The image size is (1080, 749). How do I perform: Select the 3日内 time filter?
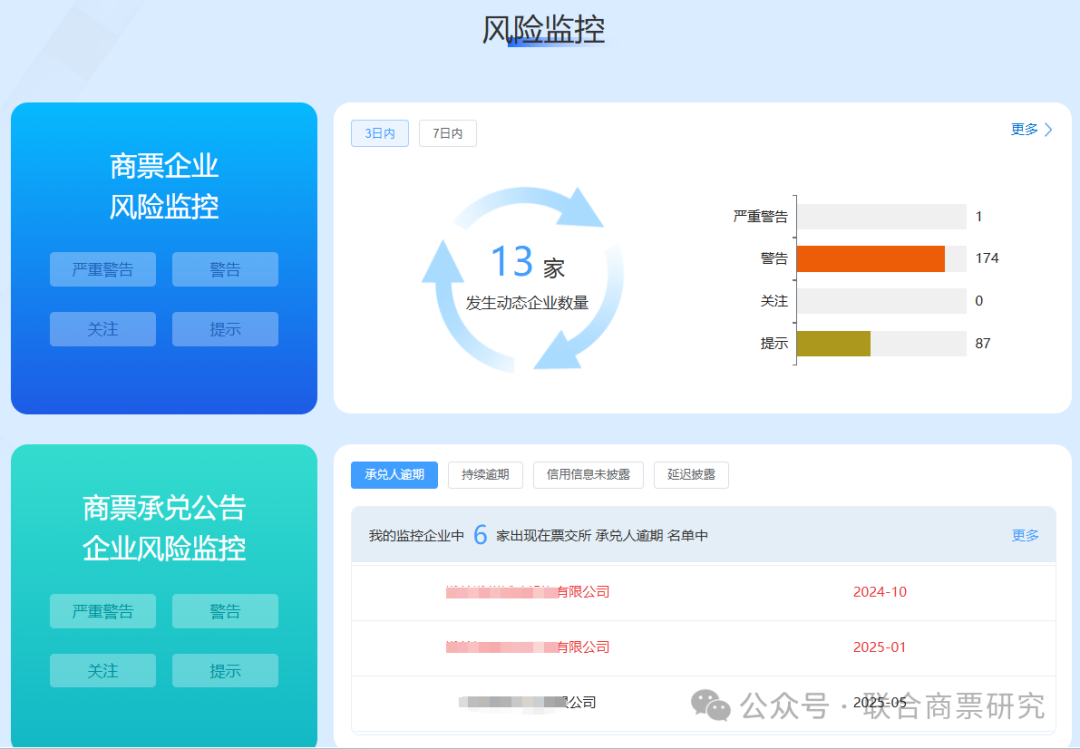(380, 134)
